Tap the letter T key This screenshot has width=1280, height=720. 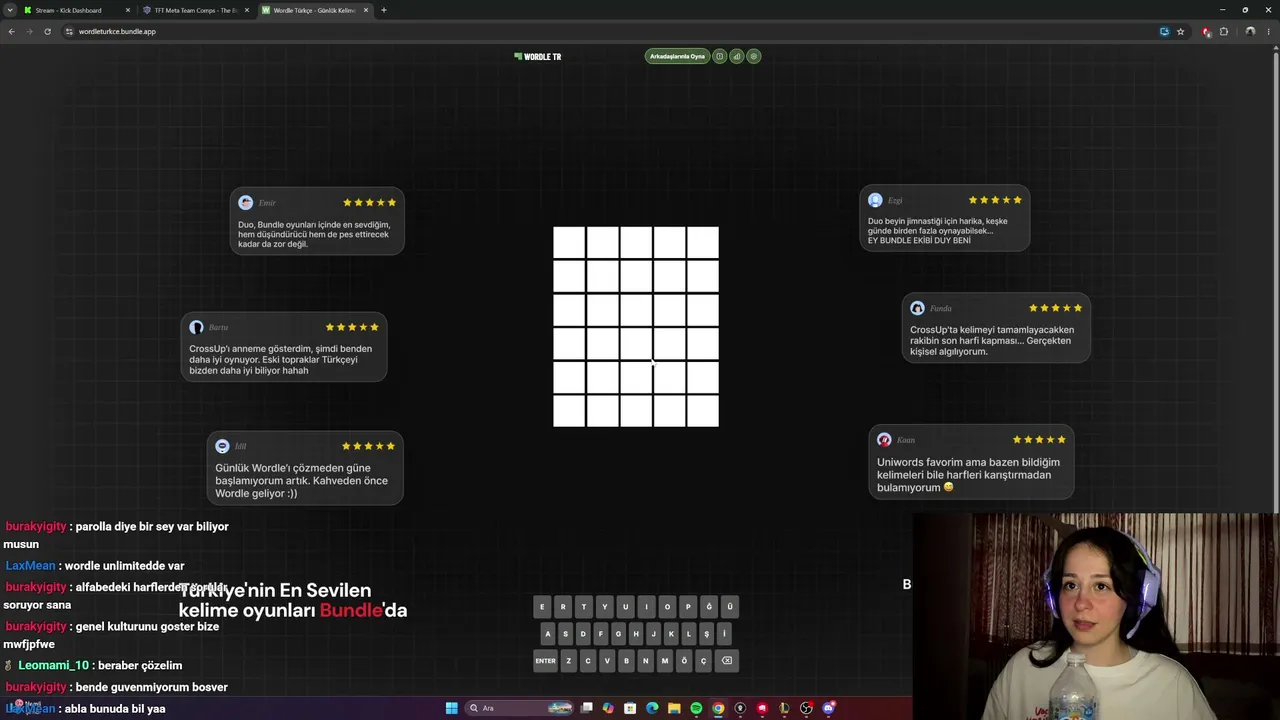[584, 607]
